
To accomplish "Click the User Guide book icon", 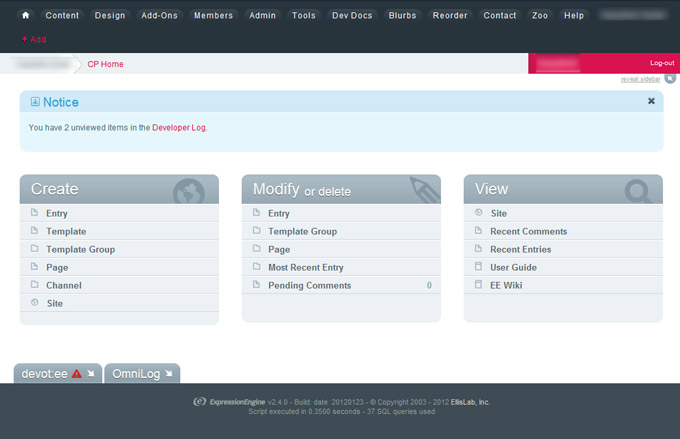I will pyautogui.click(x=478, y=266).
